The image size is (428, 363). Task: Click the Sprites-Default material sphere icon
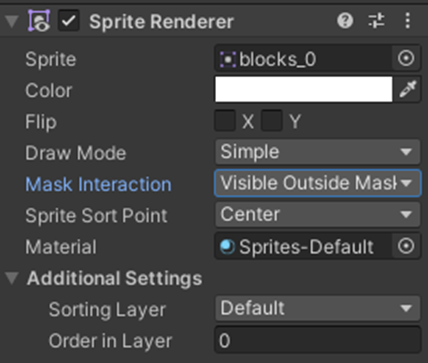pos(227,247)
